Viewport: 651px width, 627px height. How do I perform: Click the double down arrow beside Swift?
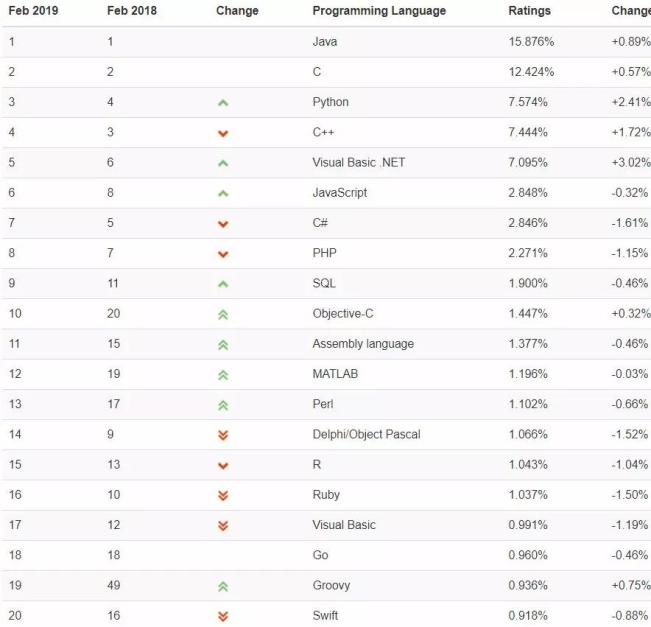[x=223, y=616]
